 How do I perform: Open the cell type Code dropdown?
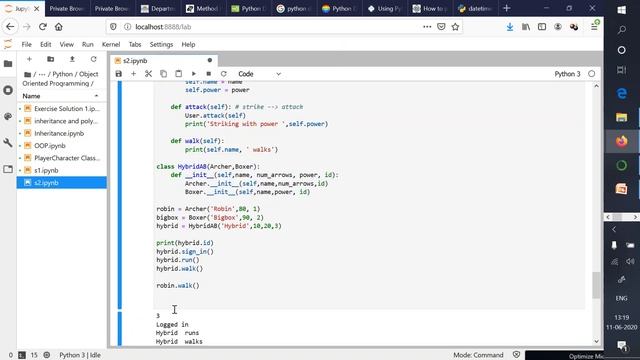[260, 74]
